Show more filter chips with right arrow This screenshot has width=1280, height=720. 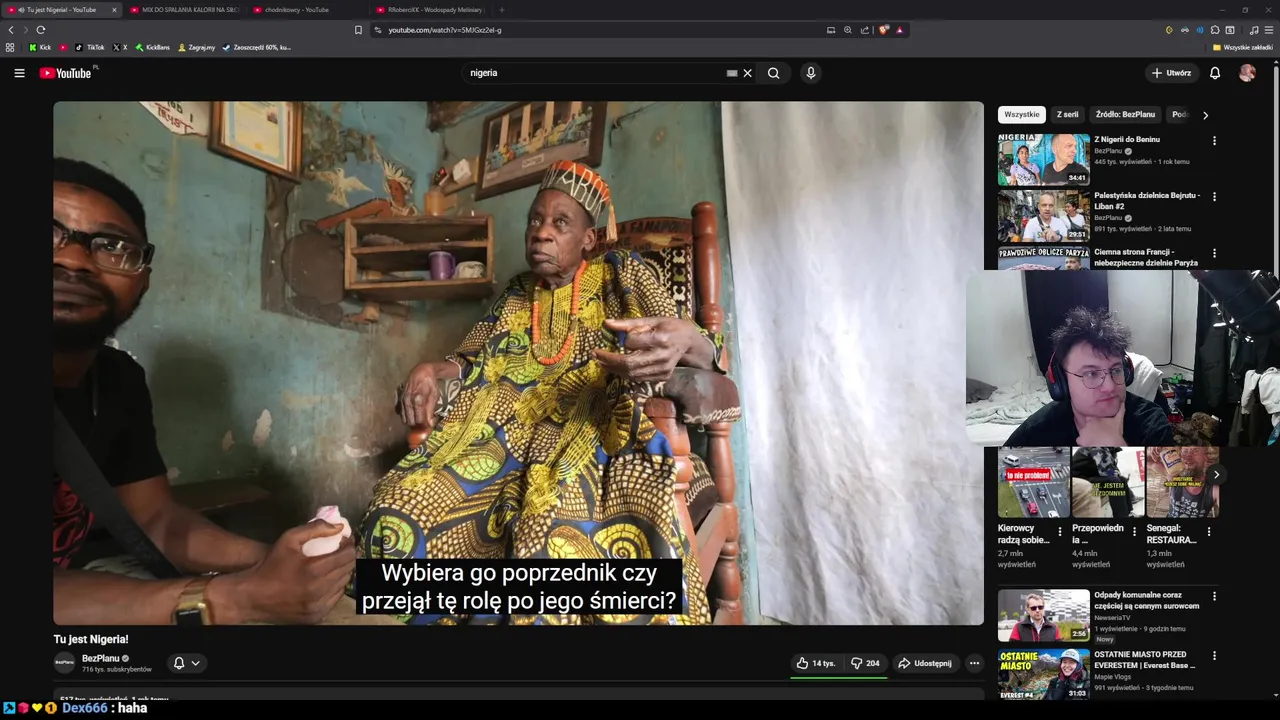pyautogui.click(x=1205, y=115)
